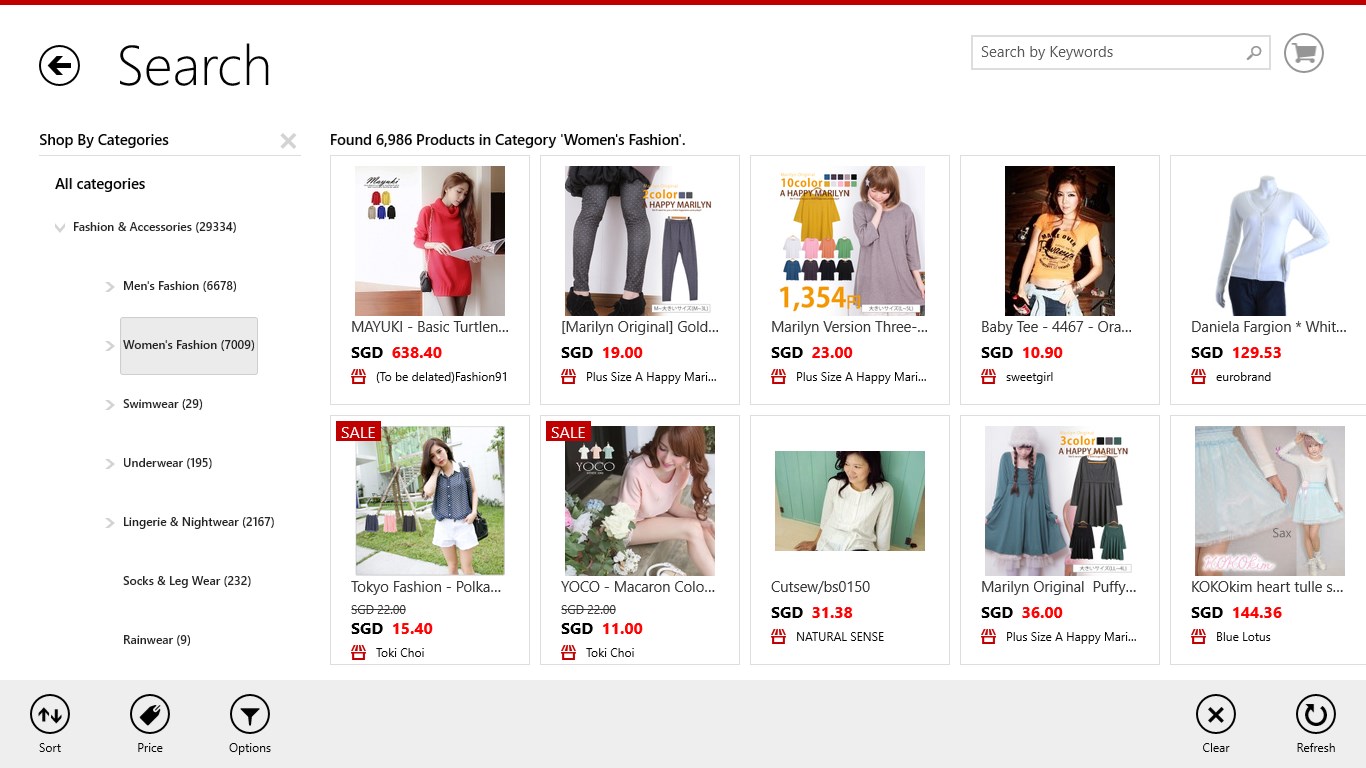Viewport: 1366px width, 768px height.
Task: Go back using the back arrow
Action: pyautogui.click(x=59, y=65)
